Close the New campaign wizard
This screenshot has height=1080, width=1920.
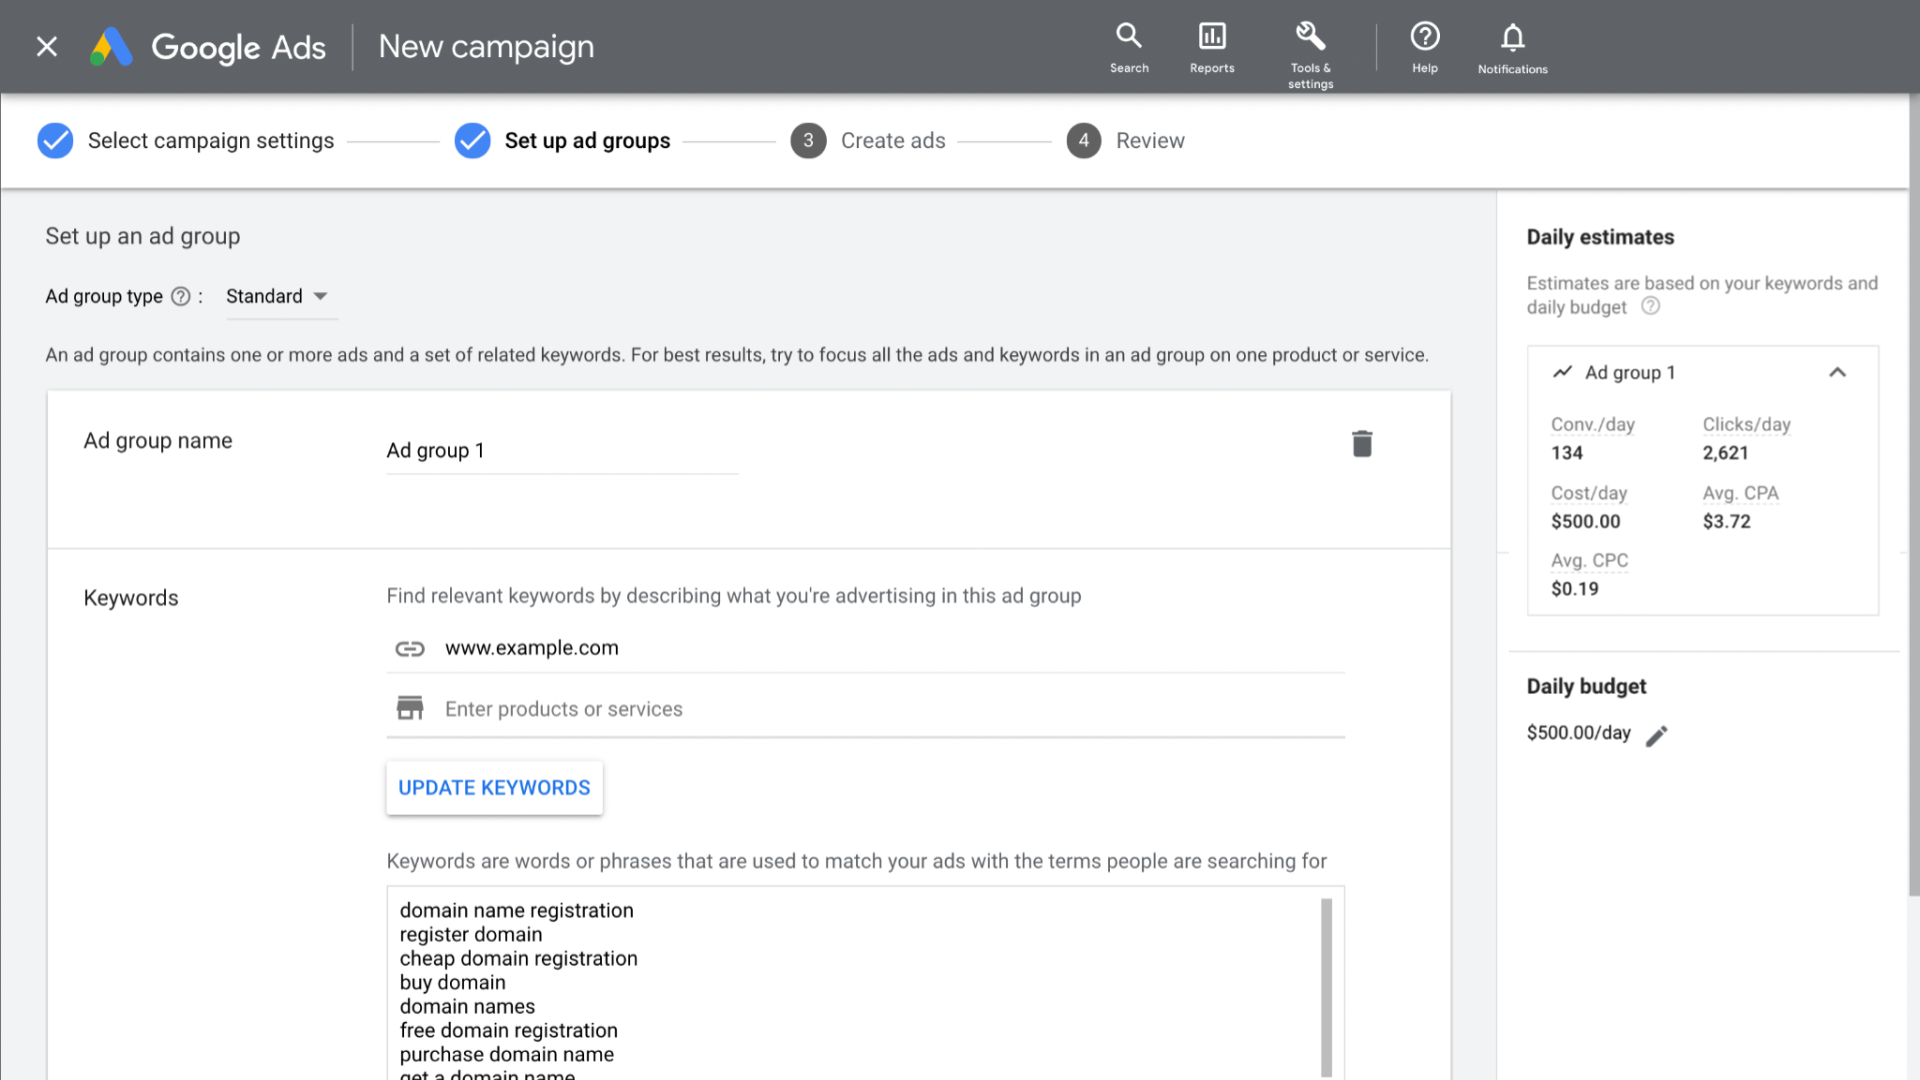(x=47, y=47)
